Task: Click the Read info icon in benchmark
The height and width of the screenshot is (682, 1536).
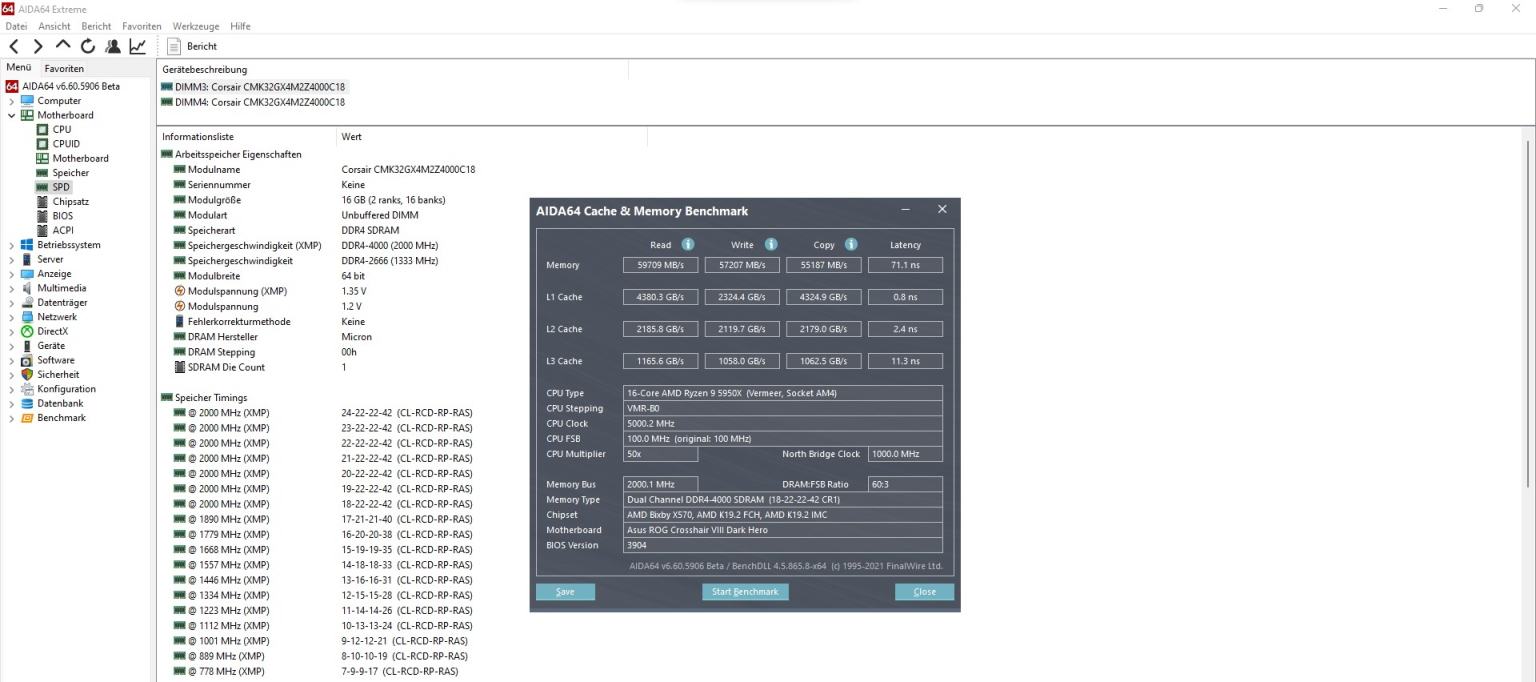Action: point(688,244)
